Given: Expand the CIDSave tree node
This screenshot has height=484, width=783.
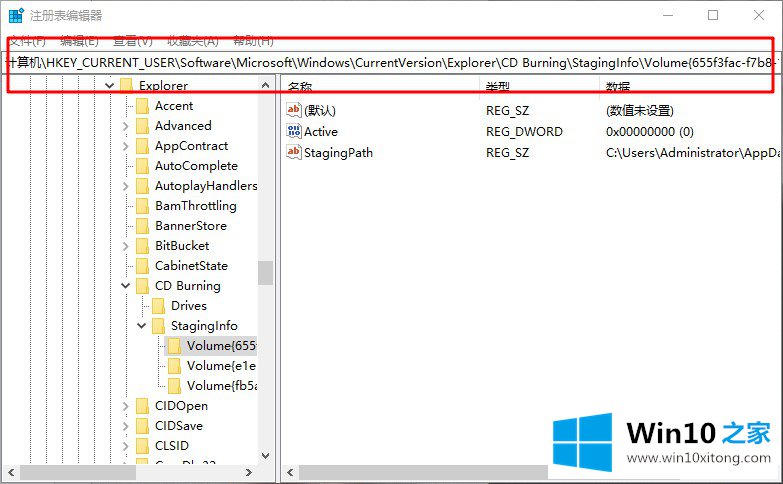Looking at the screenshot, I should tap(126, 426).
